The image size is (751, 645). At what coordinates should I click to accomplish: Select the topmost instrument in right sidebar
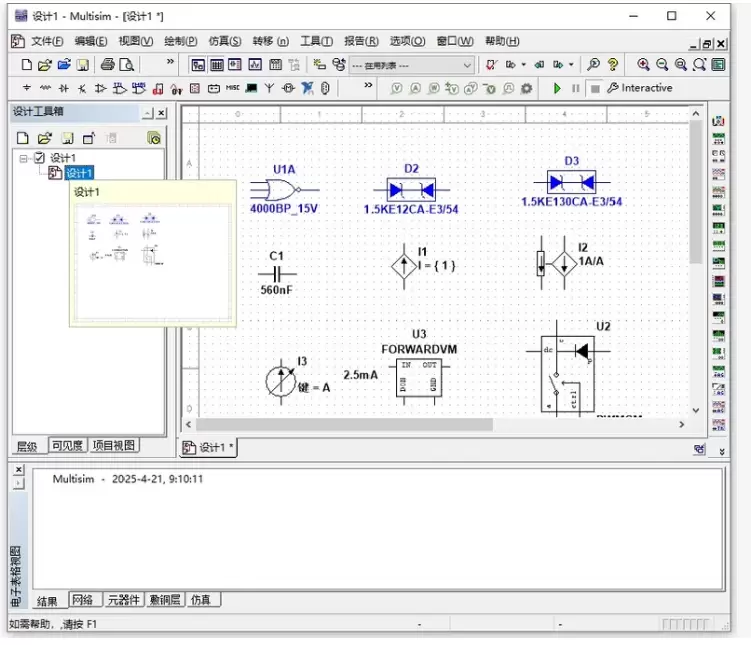(x=718, y=121)
